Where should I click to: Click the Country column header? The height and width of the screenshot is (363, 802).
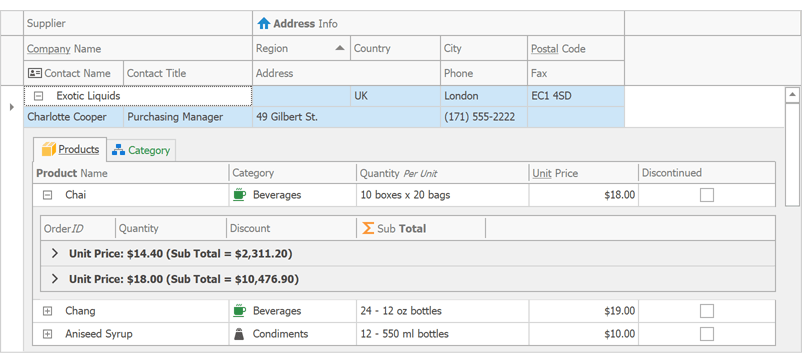[x=395, y=49]
